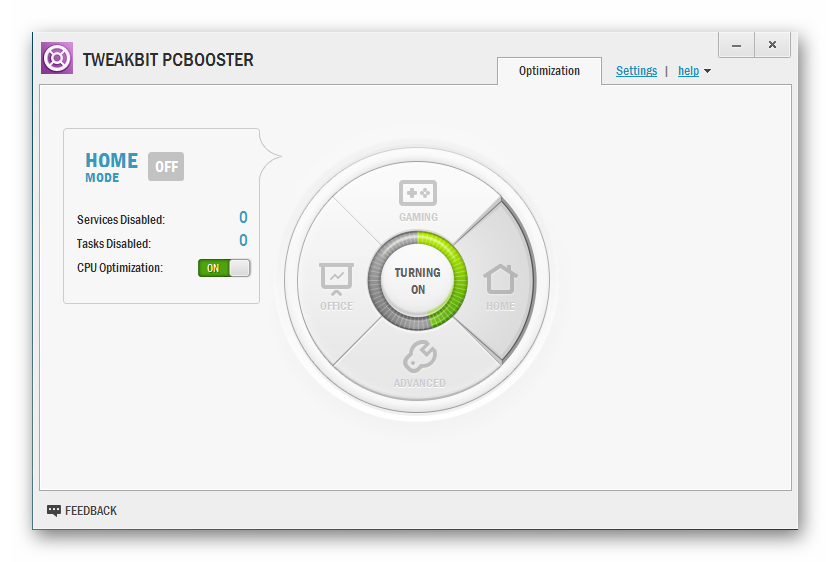Select the Home mode house icon
The image size is (830, 562).
[x=500, y=279]
